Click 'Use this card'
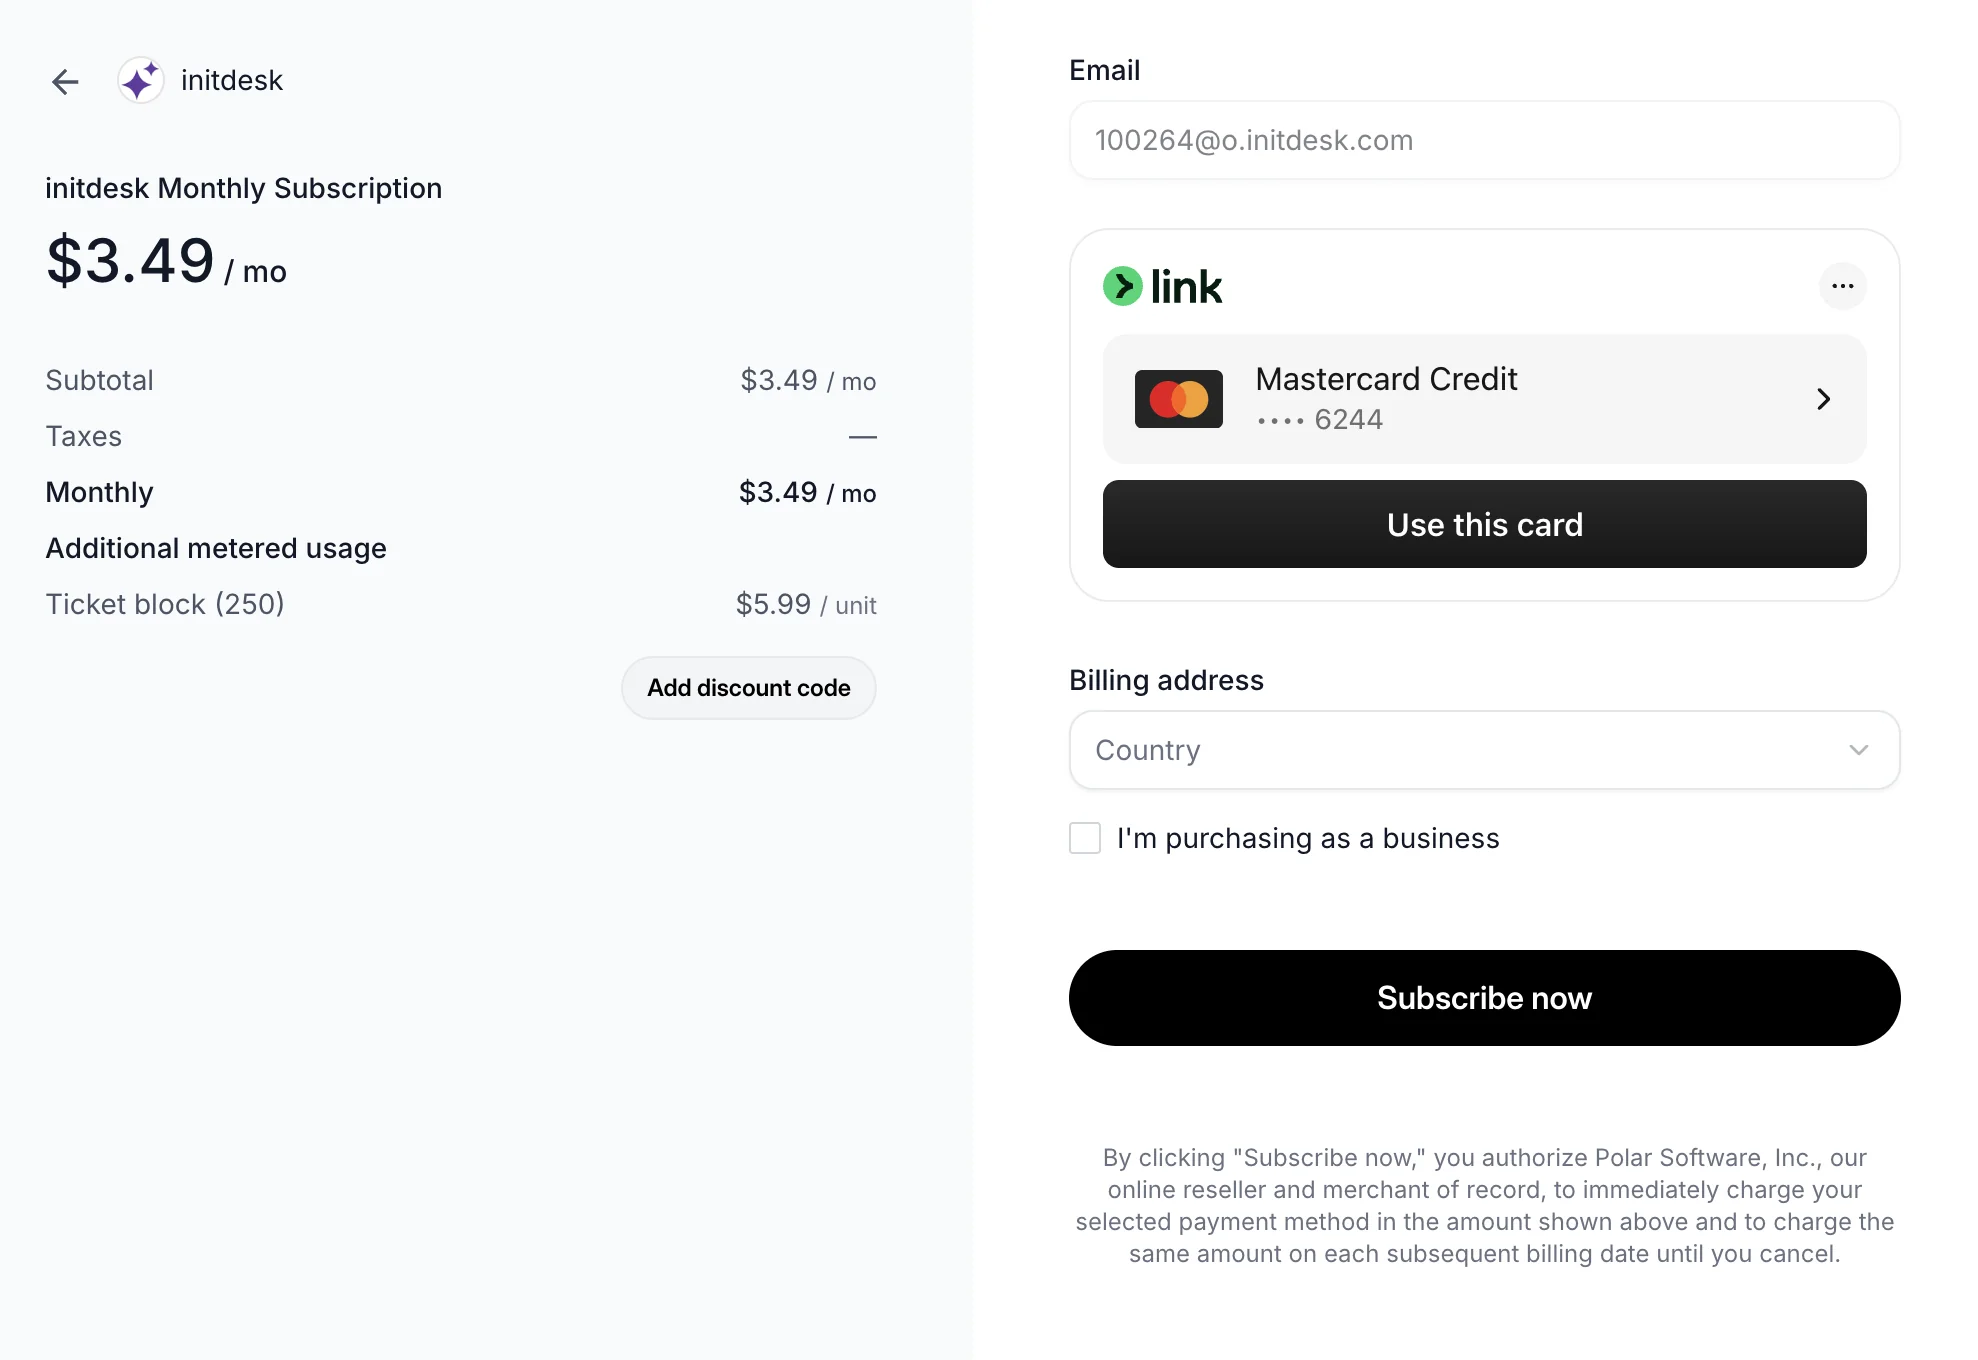This screenshot has height=1360, width=1978. [1483, 524]
